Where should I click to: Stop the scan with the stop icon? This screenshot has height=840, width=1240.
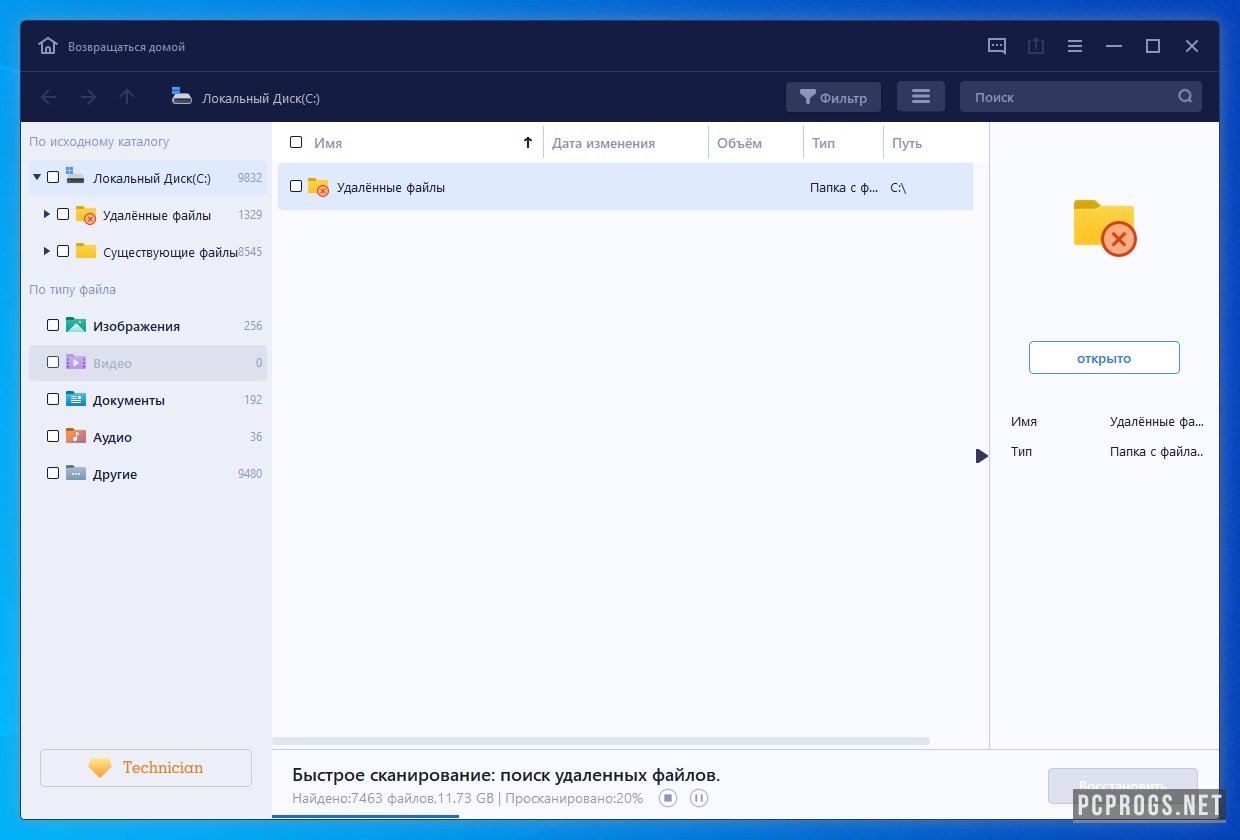click(668, 798)
